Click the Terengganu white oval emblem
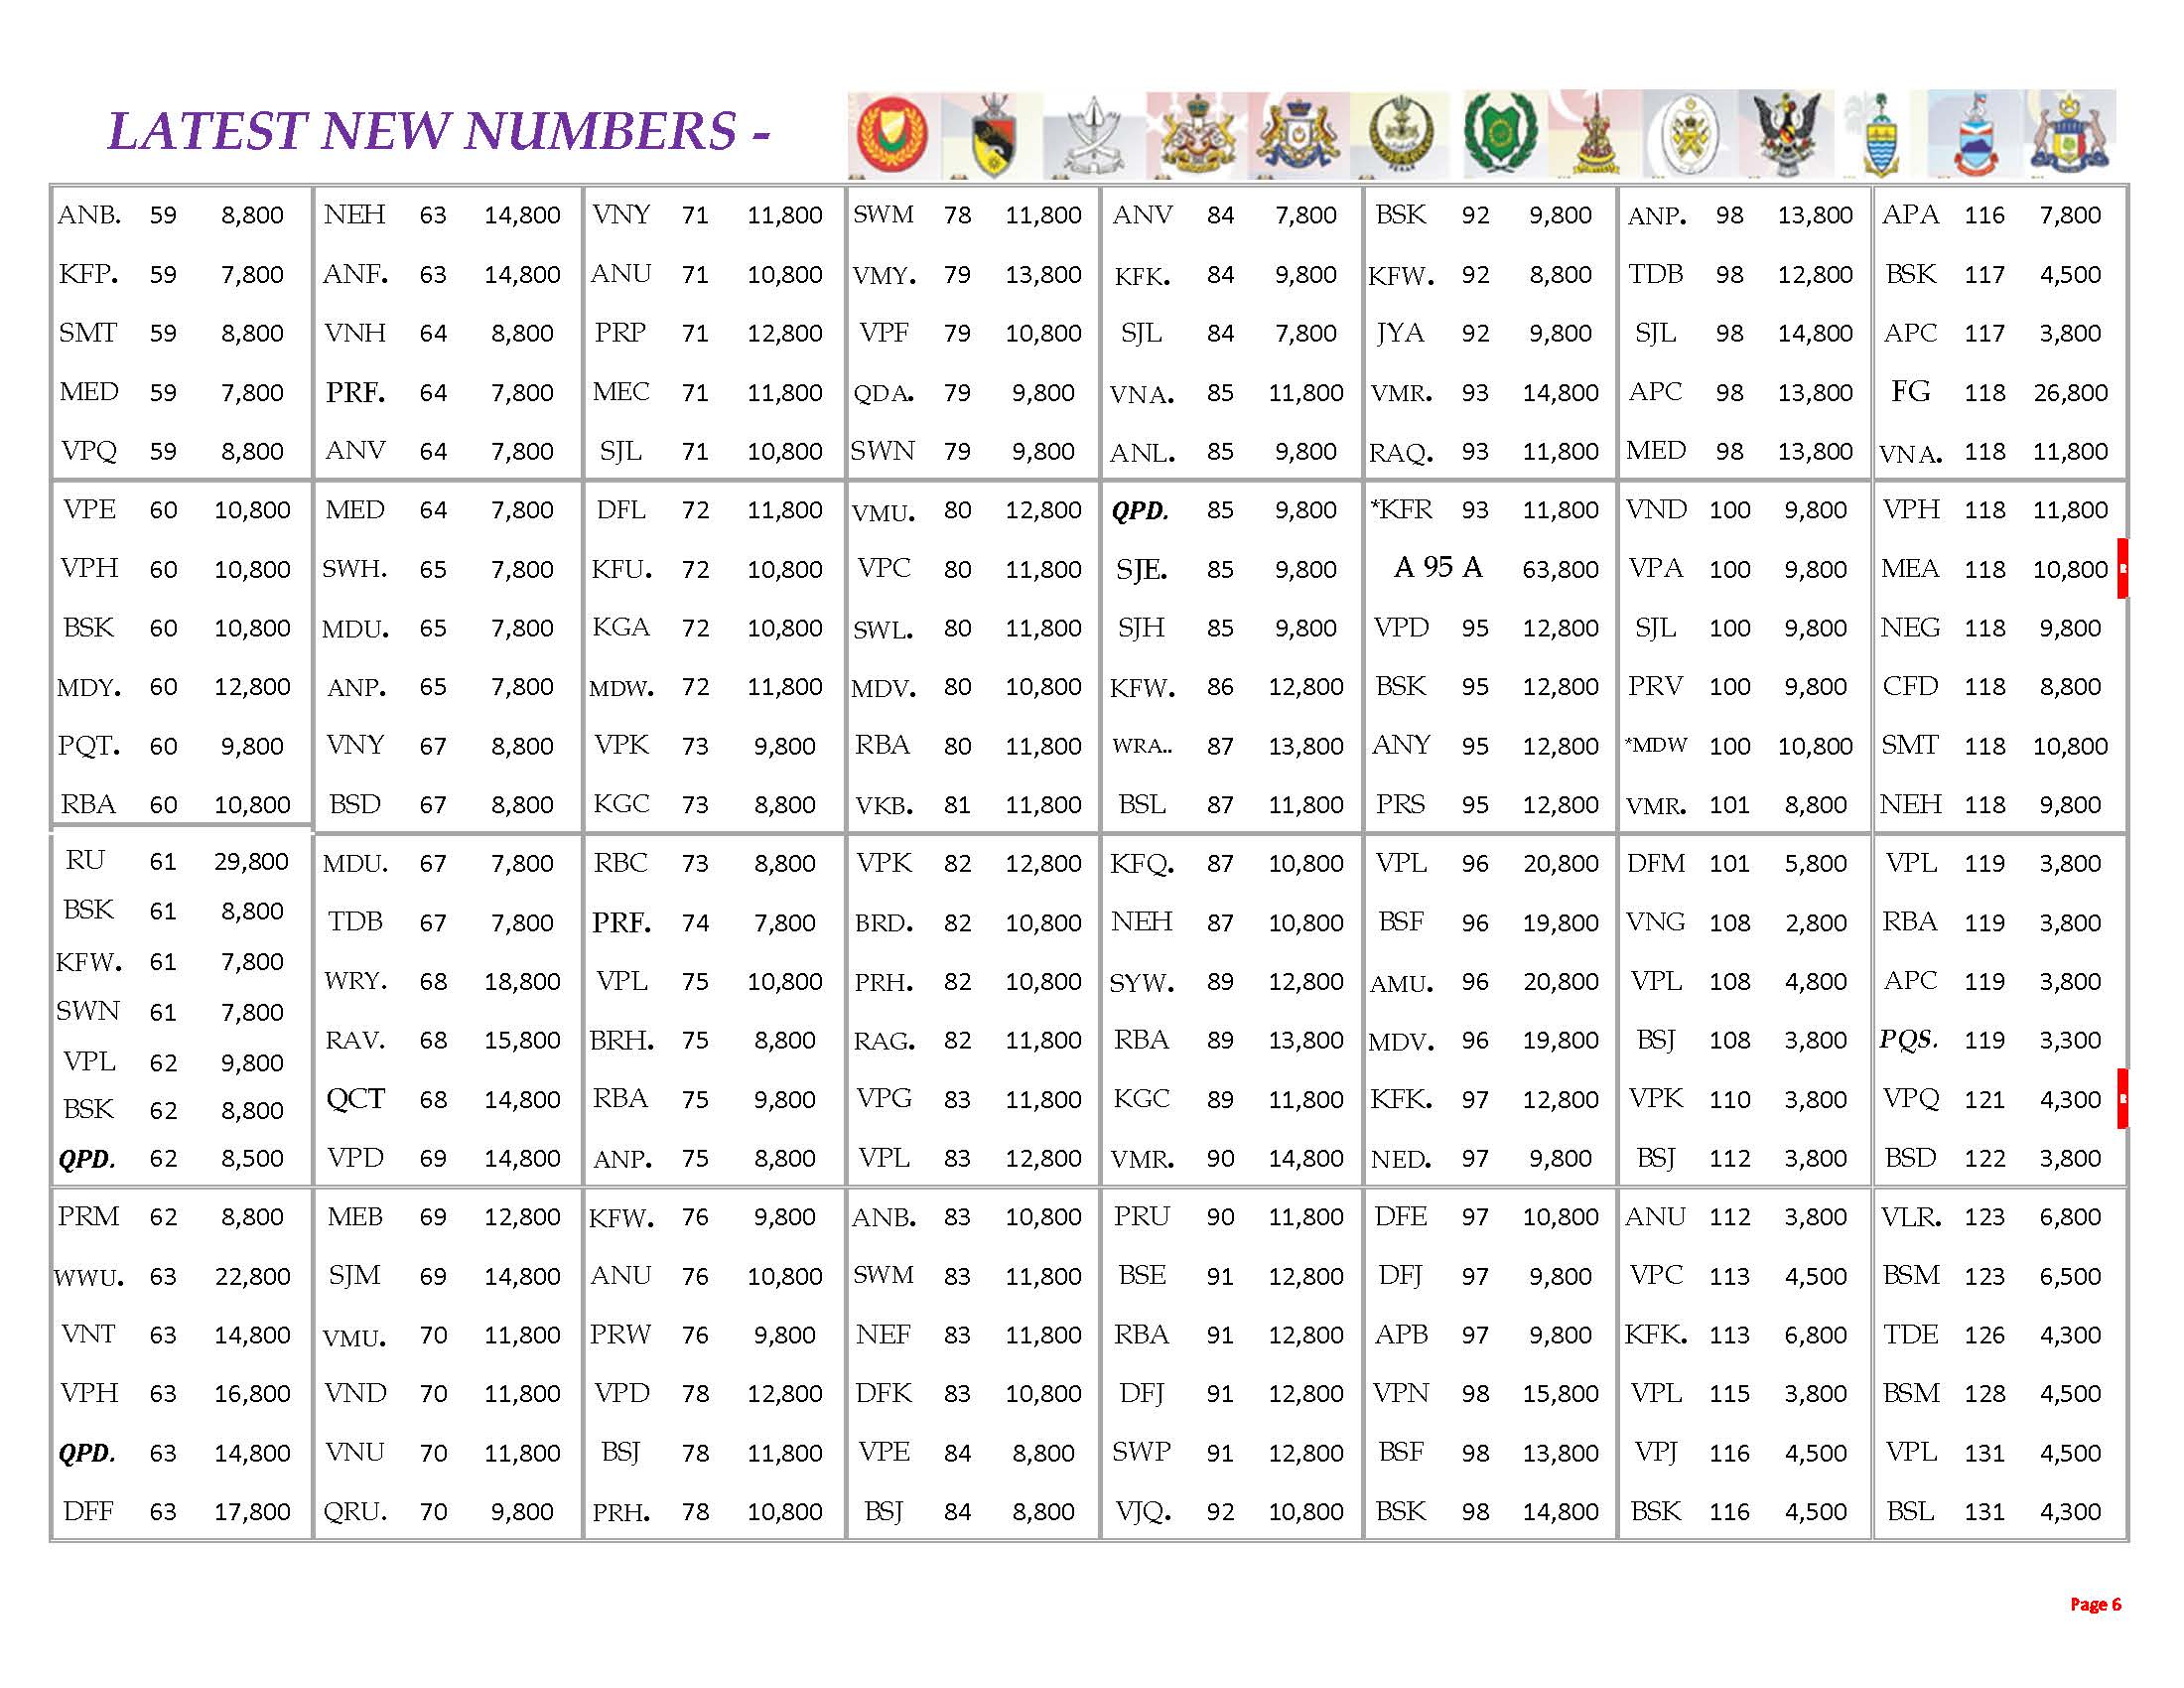This screenshot has height=1688, width=2184. 1689,136
